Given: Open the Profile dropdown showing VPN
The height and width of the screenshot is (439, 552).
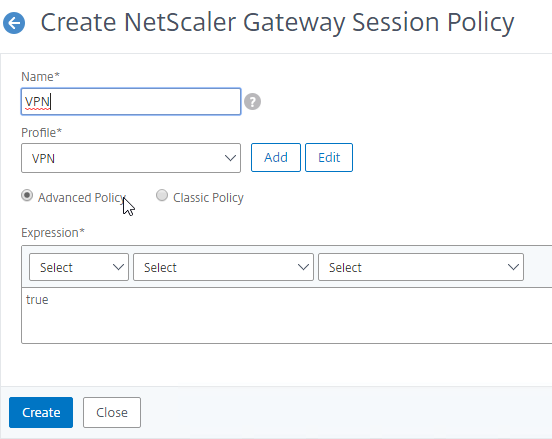Looking at the screenshot, I should coord(131,158).
